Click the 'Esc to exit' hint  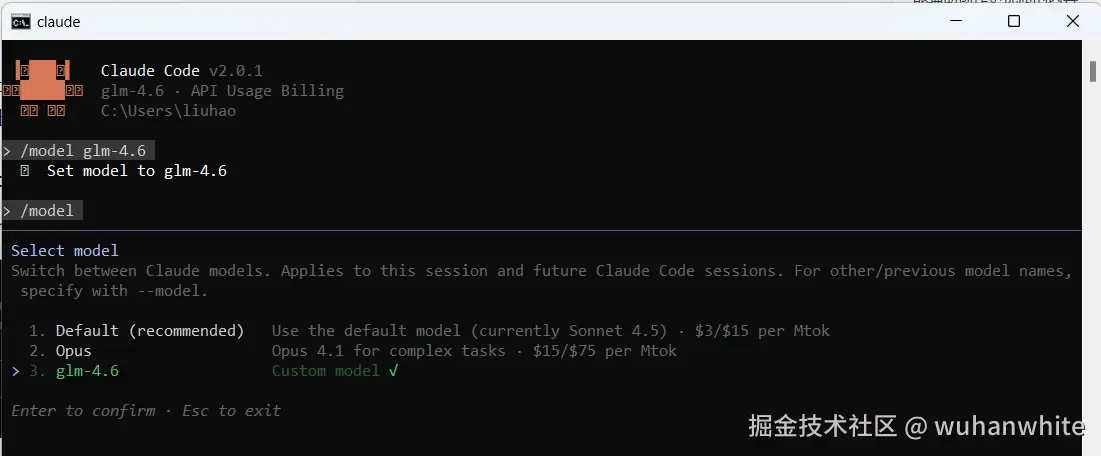tap(231, 411)
